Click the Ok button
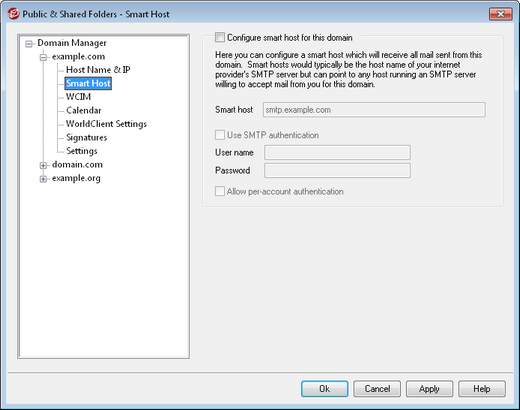This screenshot has width=520, height=410. coord(325,389)
